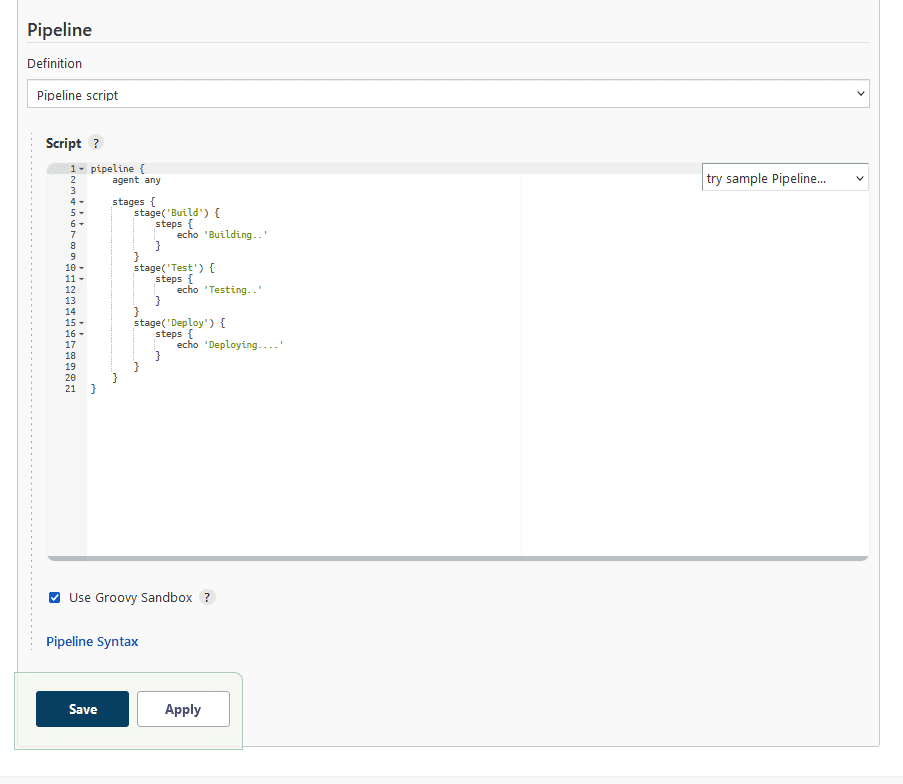903x784 pixels.
Task: Click the Apply button
Action: (183, 709)
